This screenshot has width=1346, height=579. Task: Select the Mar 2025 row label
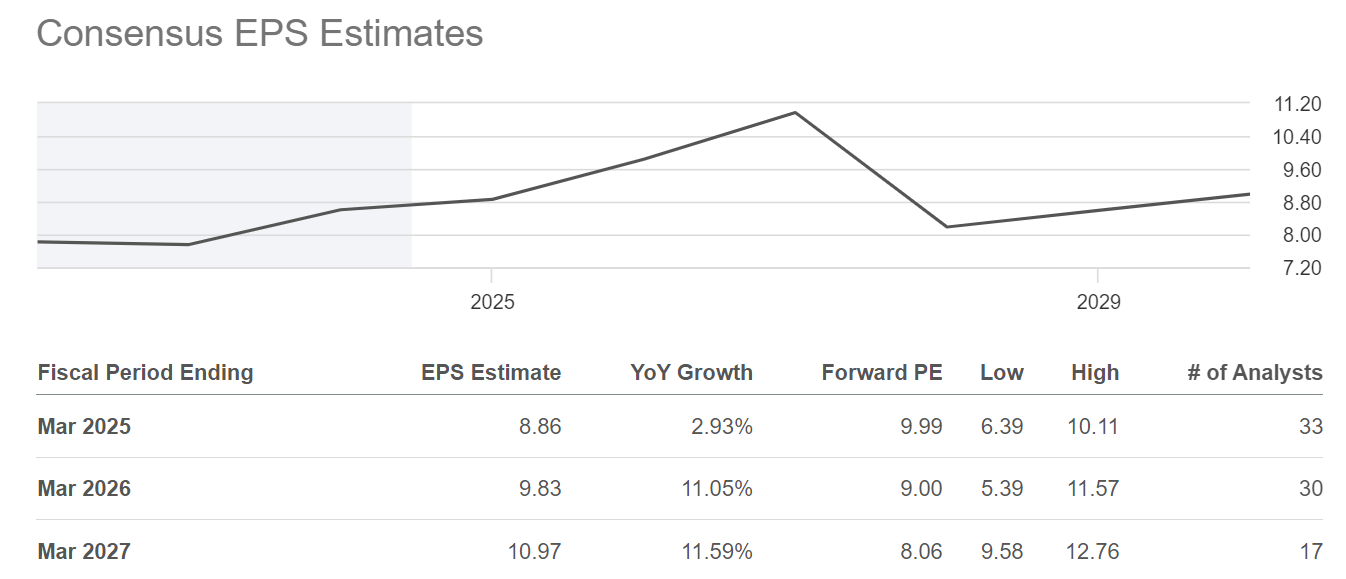click(x=84, y=427)
